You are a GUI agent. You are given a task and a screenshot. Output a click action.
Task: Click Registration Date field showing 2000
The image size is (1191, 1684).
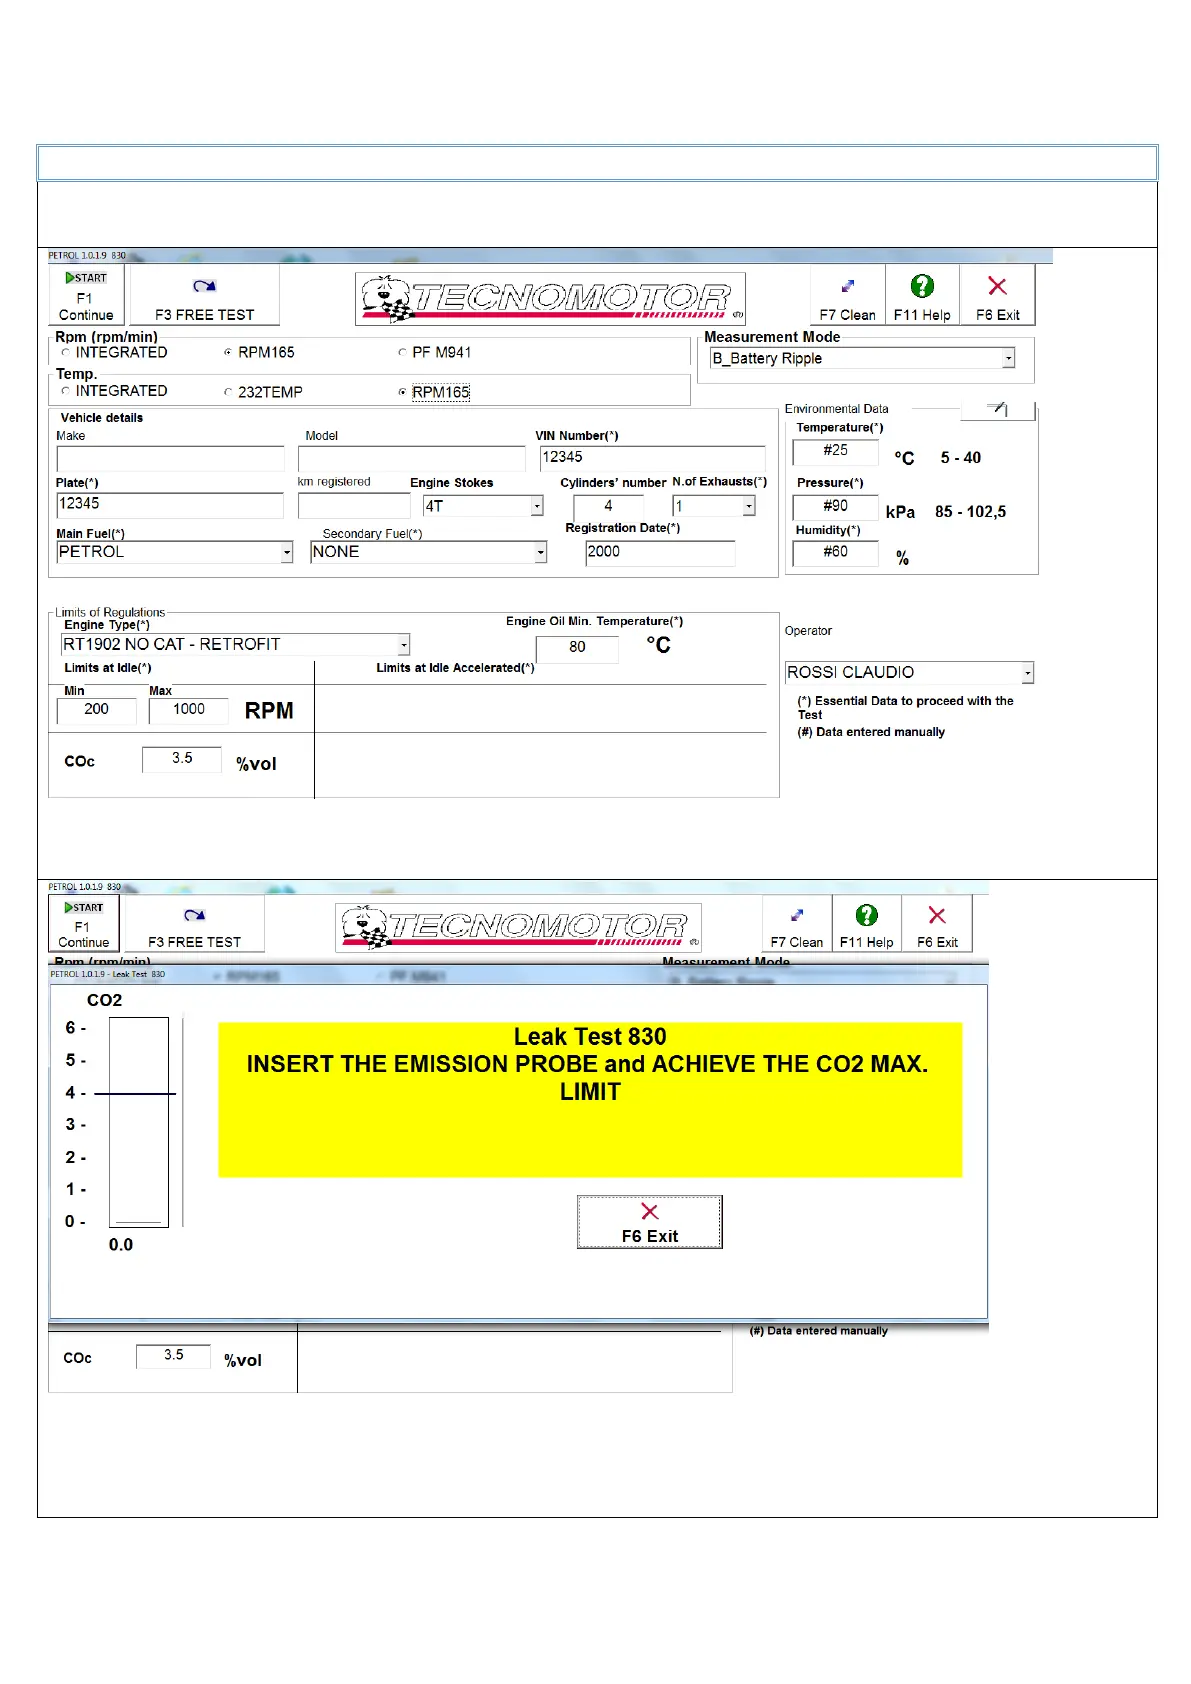click(661, 553)
